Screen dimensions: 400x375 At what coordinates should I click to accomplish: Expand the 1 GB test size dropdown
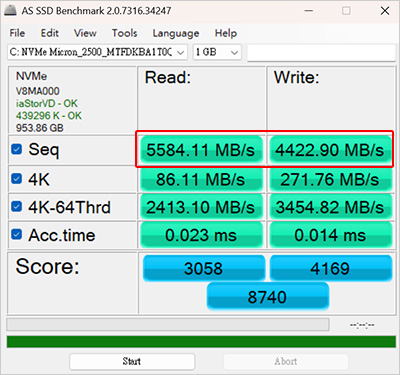[x=217, y=52]
